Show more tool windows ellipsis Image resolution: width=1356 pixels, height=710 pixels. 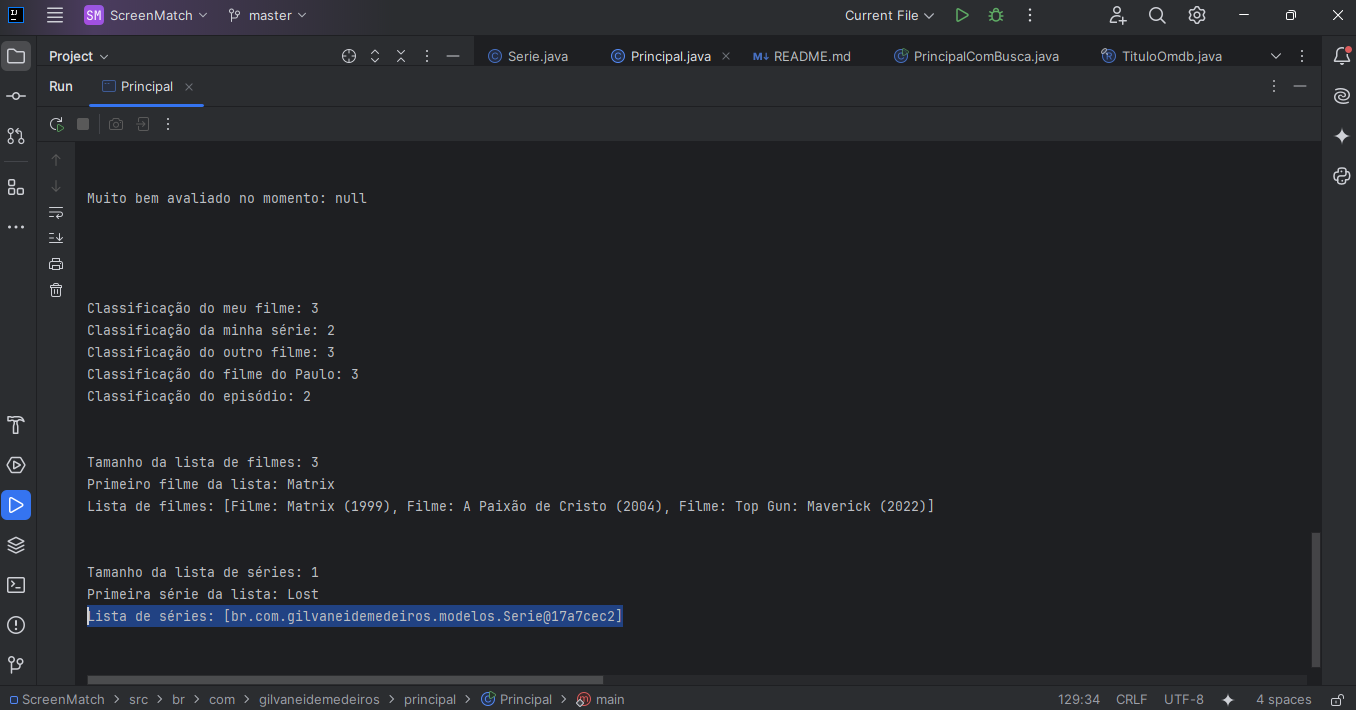pyautogui.click(x=16, y=227)
